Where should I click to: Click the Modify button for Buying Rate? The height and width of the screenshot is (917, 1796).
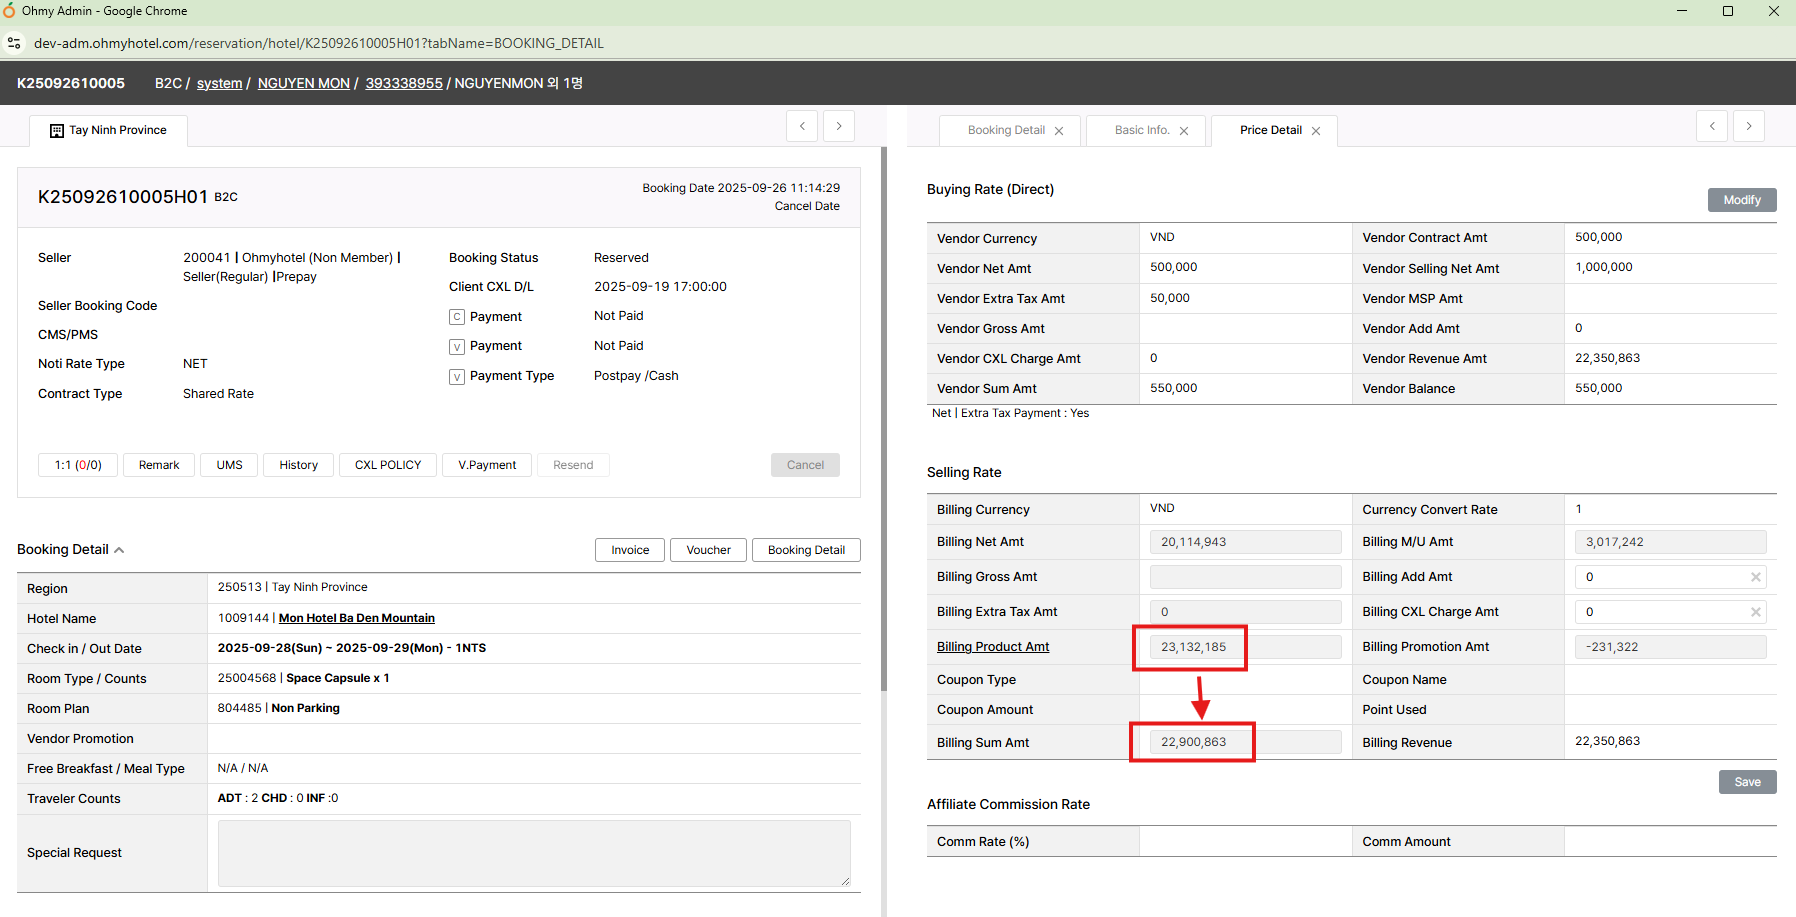(1741, 200)
